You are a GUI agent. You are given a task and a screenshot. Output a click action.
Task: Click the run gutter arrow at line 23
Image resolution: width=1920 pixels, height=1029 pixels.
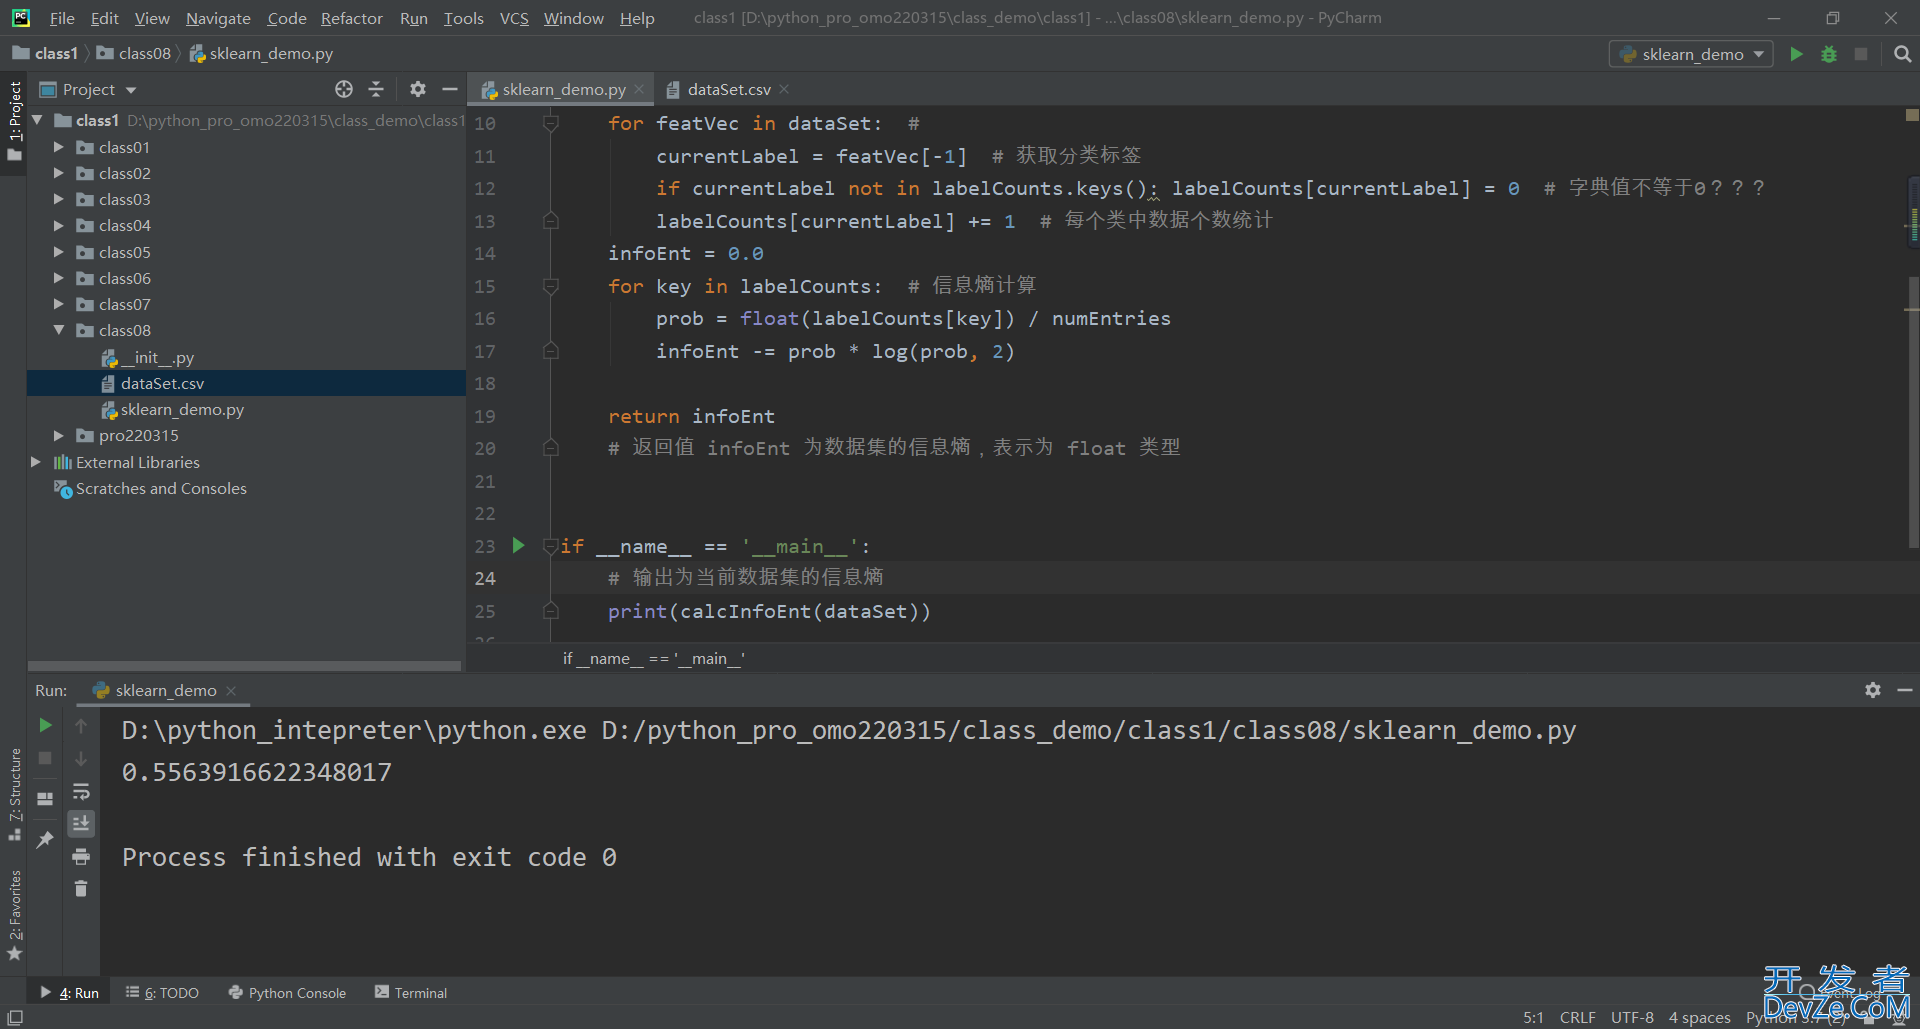click(518, 545)
